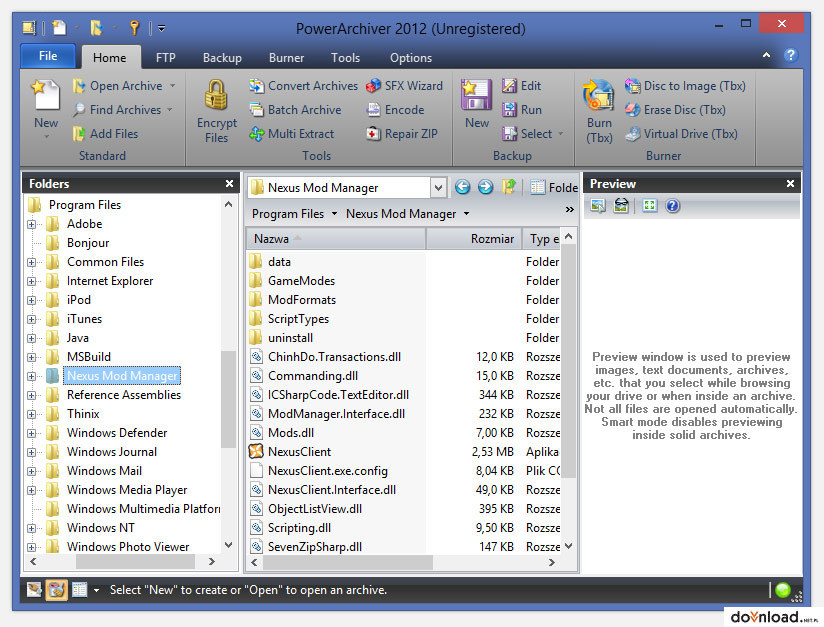Click the help question mark in ribbon corner
This screenshot has height=627, width=824.
point(790,55)
